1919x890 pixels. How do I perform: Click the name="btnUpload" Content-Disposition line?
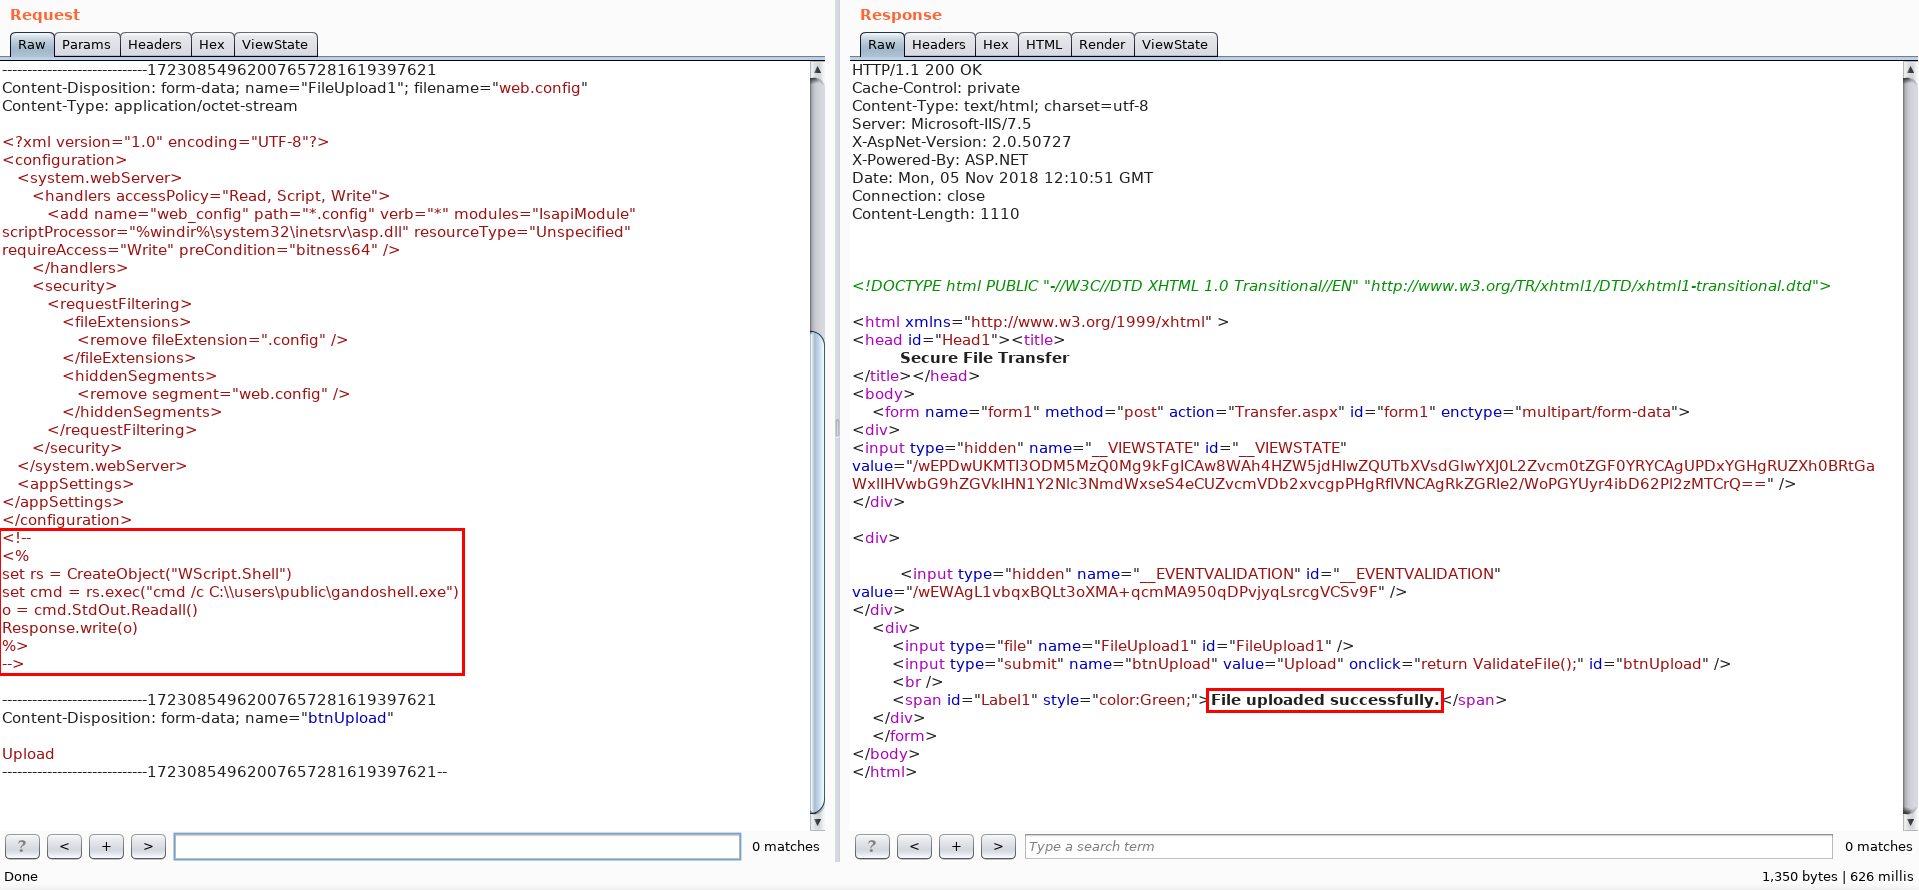[198, 718]
